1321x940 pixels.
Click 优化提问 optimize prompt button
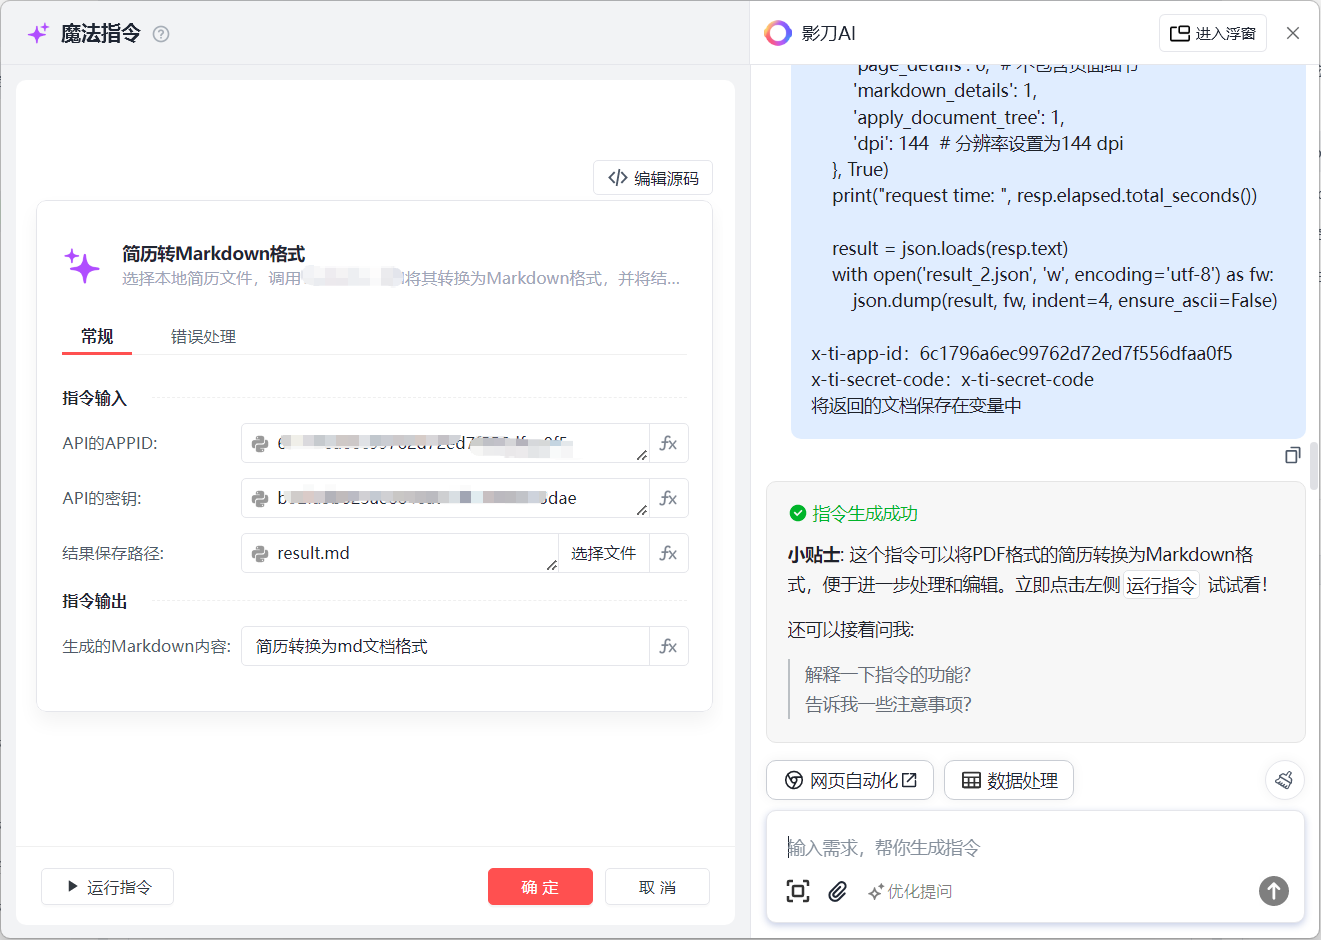[910, 891]
